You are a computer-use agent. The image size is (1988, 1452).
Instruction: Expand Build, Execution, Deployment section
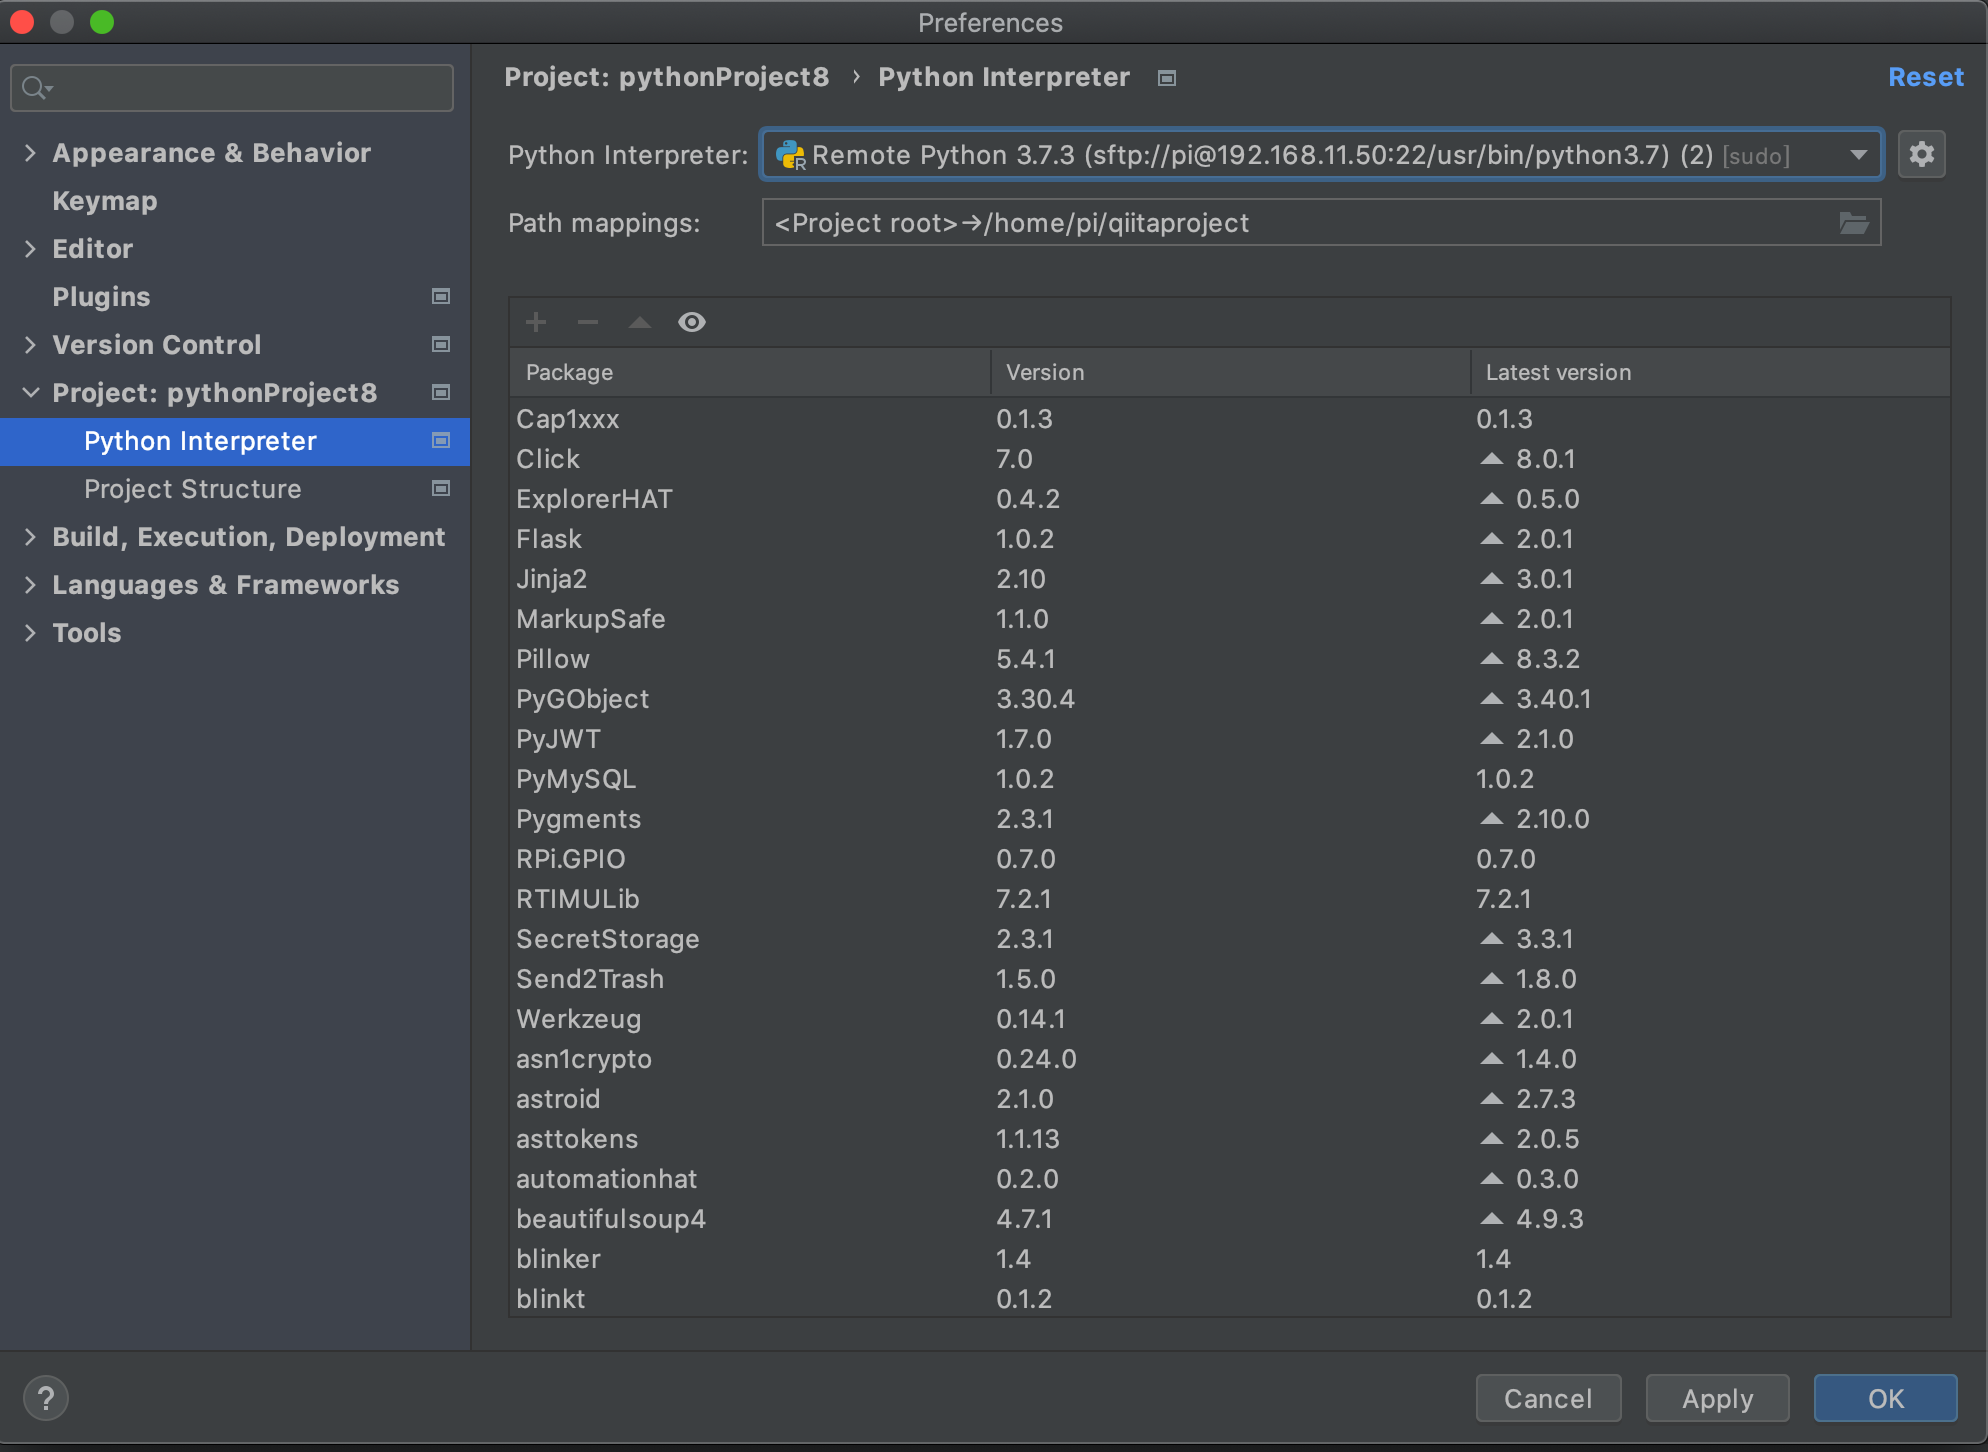point(30,537)
